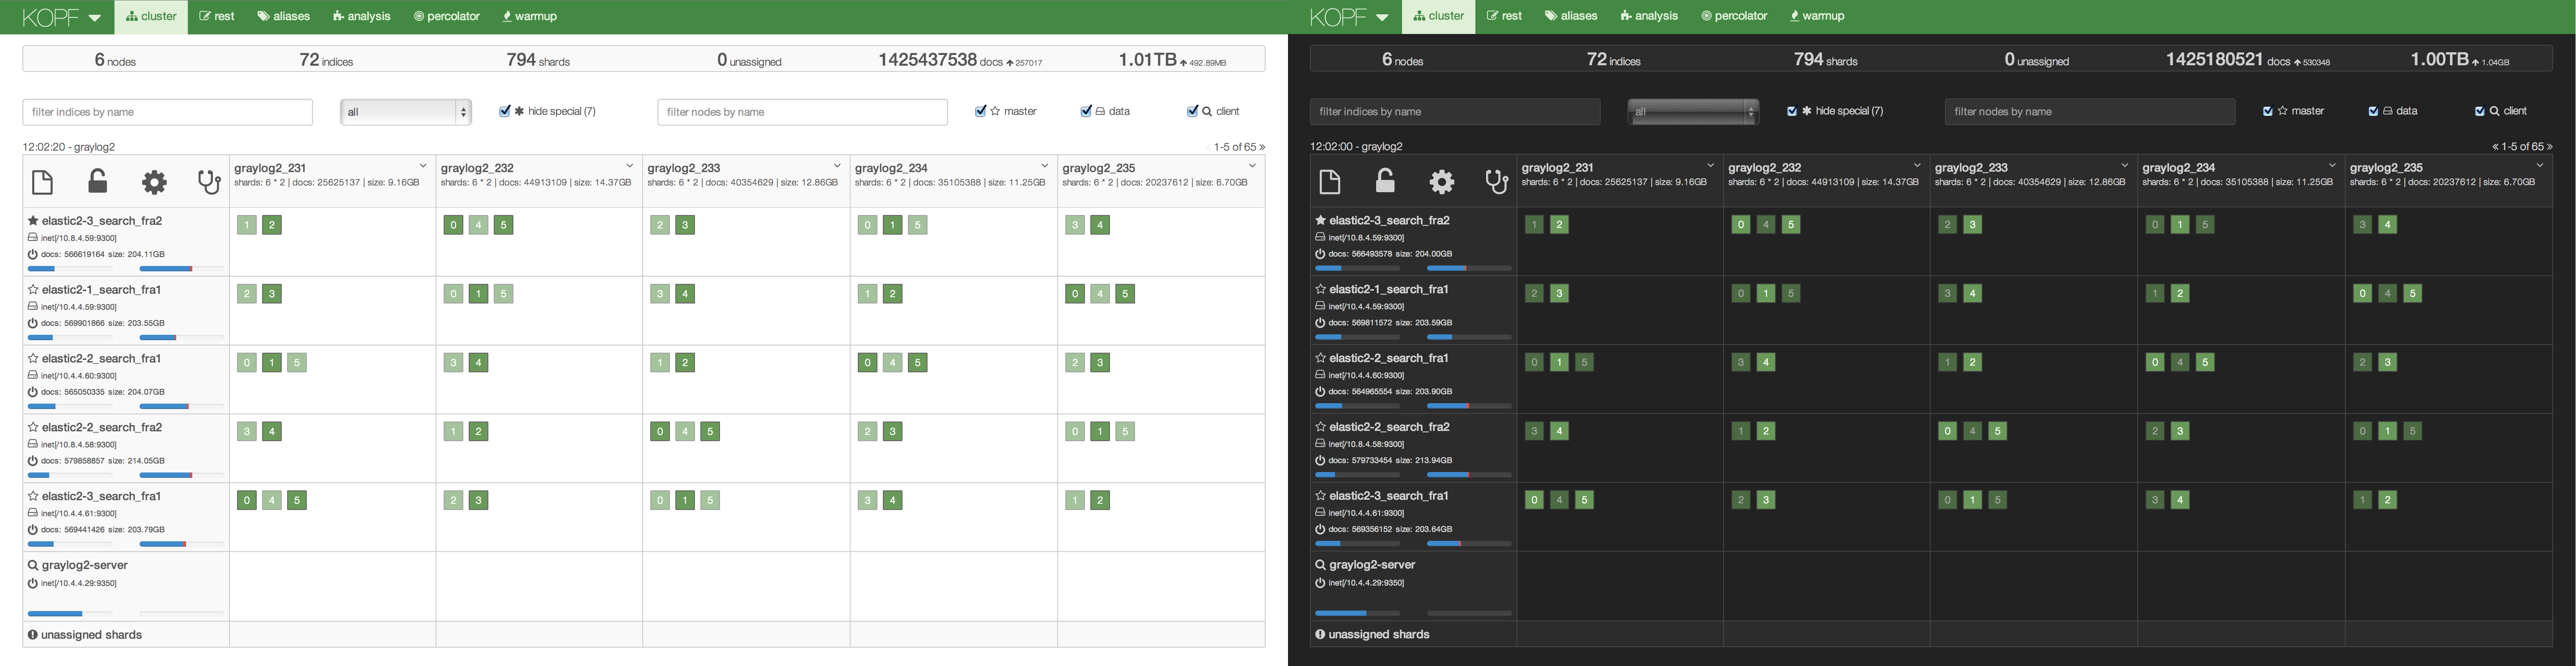Image resolution: width=2576 pixels, height=666 pixels.
Task: Click master star icon of elastic2-3_search_fra2, light theme
Action: coord(33,221)
